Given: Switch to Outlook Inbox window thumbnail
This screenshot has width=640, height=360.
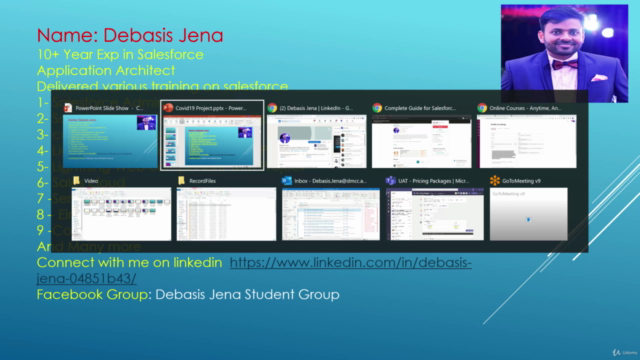Looking at the screenshot, I should [x=331, y=214].
